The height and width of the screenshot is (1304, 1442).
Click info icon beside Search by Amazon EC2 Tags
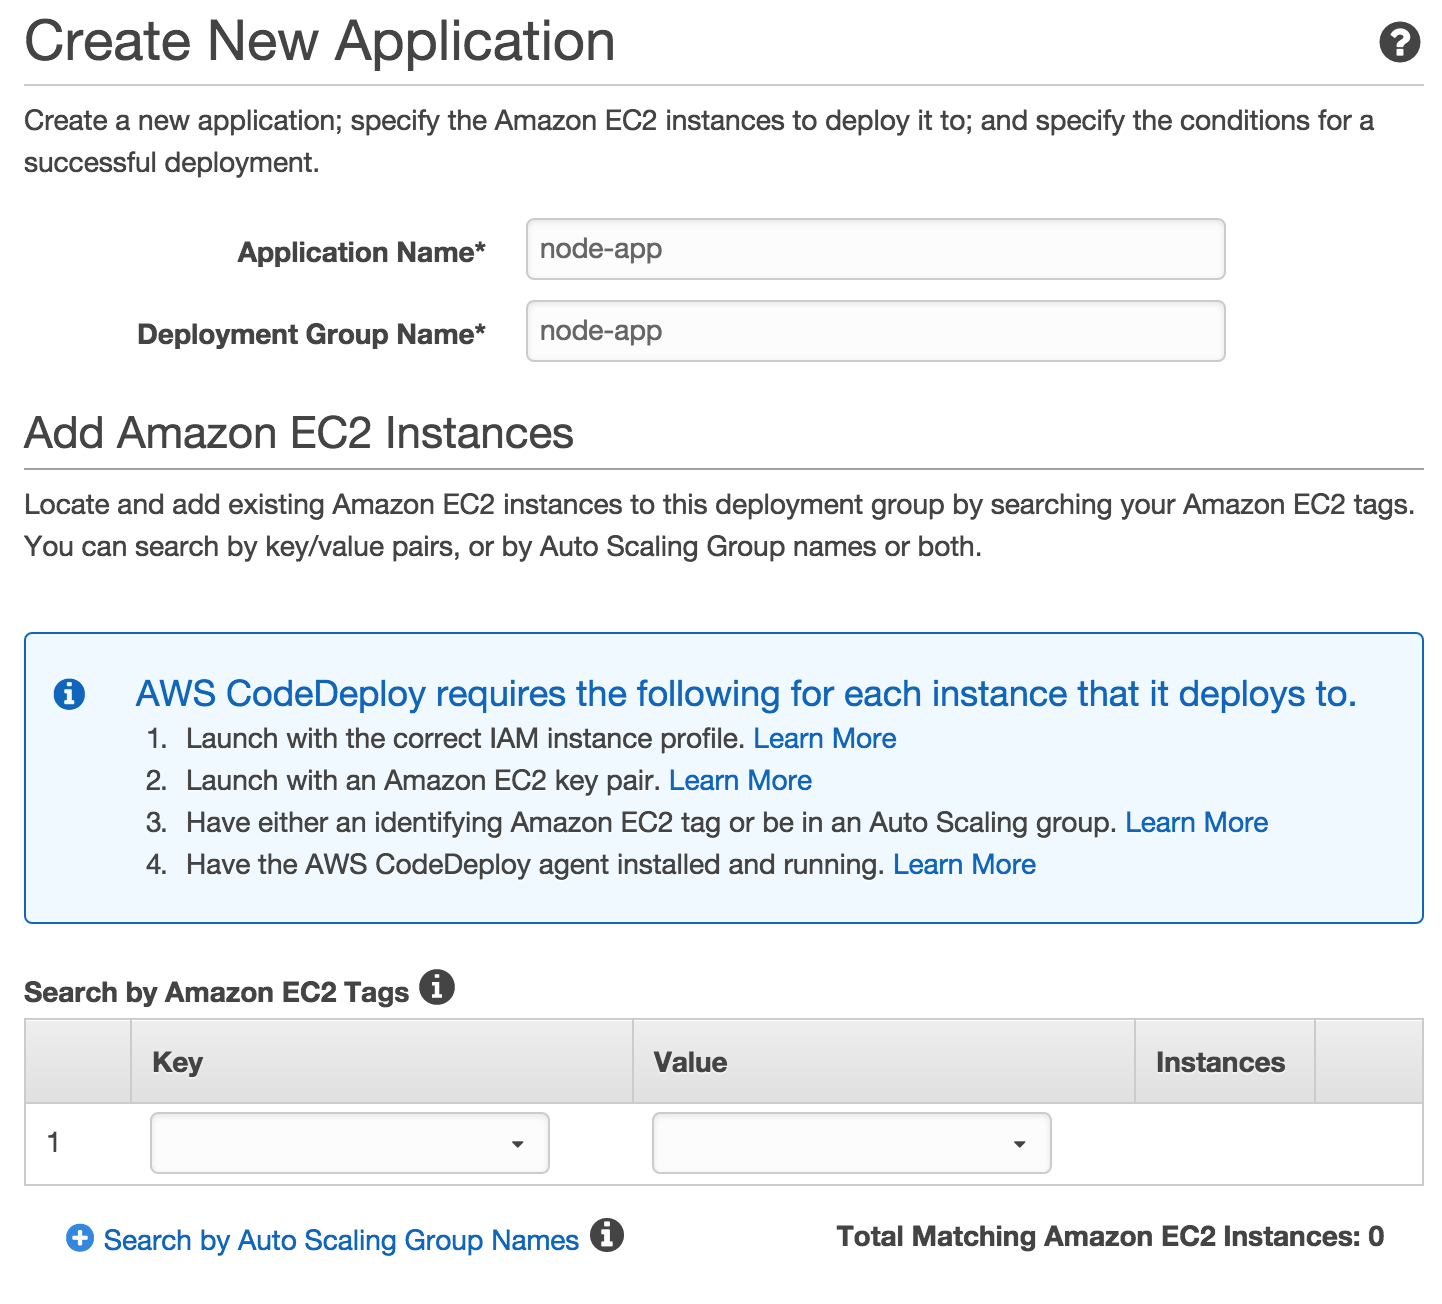pyautogui.click(x=437, y=987)
